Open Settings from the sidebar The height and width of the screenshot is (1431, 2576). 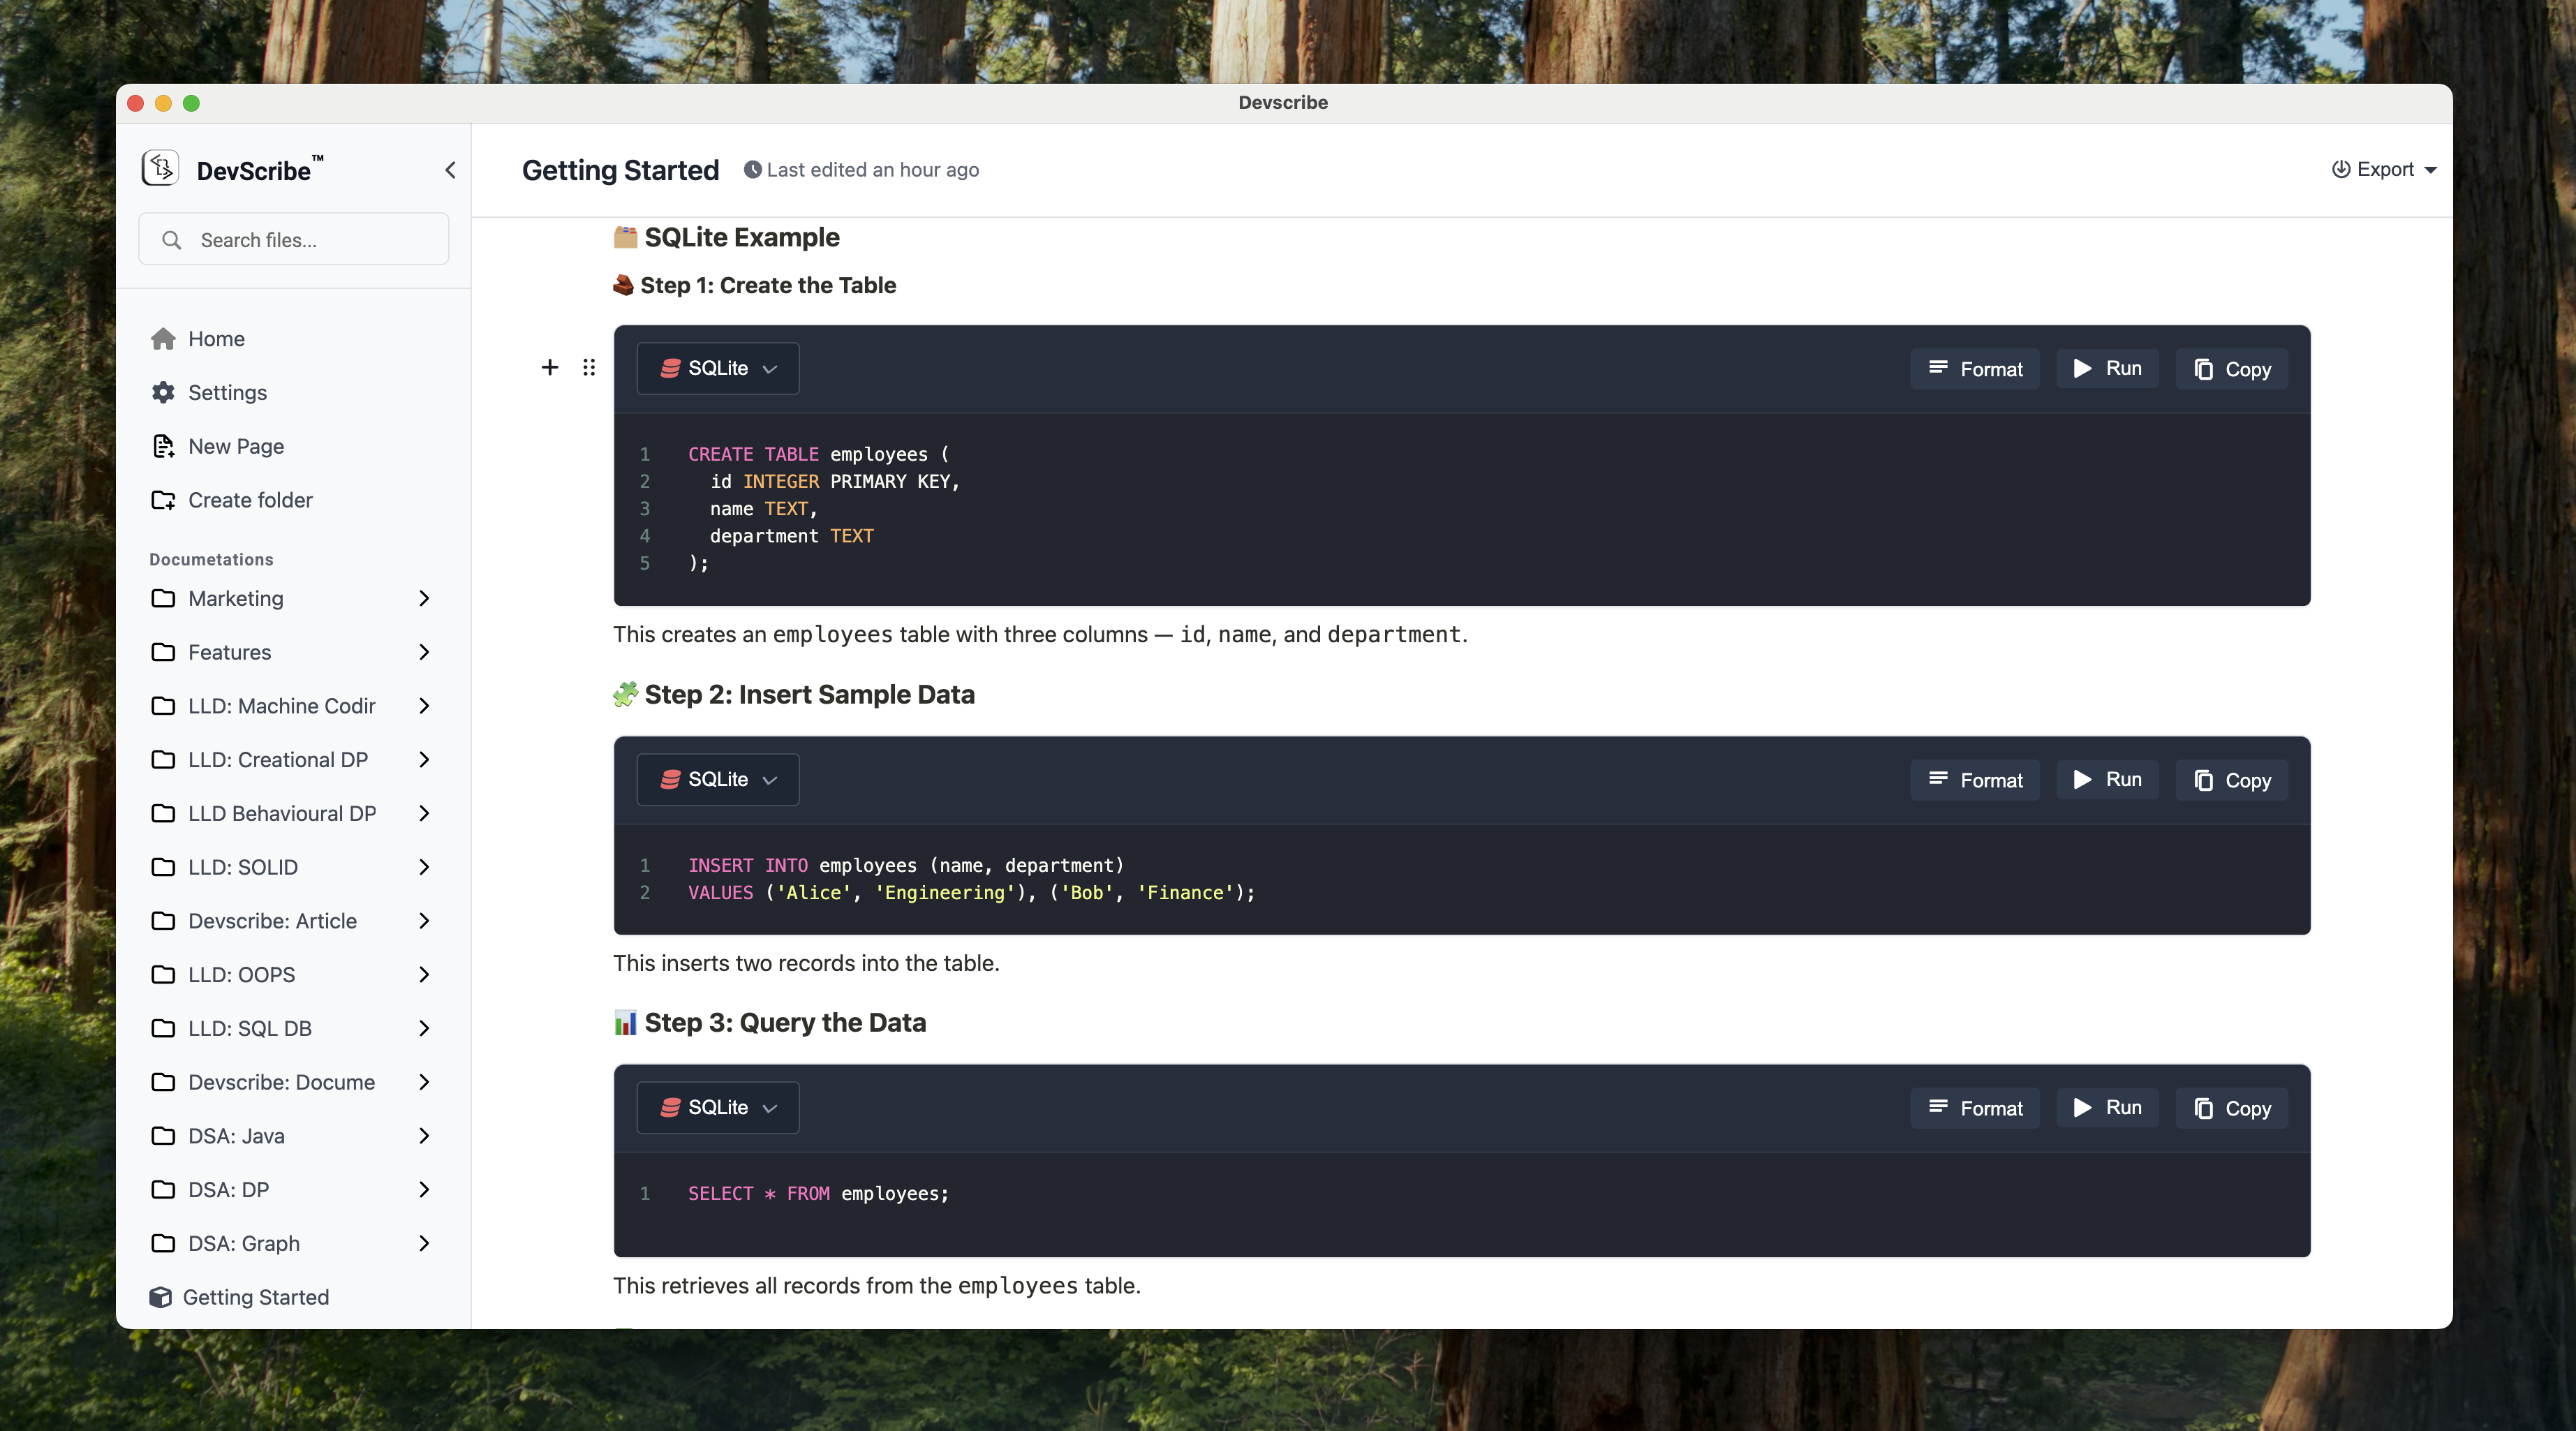[227, 392]
